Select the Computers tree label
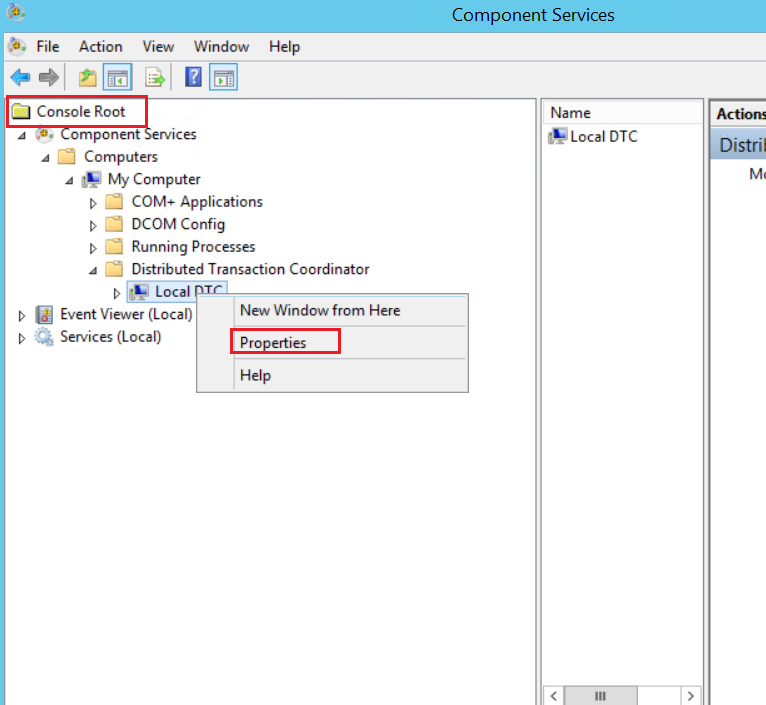This screenshot has width=766, height=705. (x=121, y=157)
